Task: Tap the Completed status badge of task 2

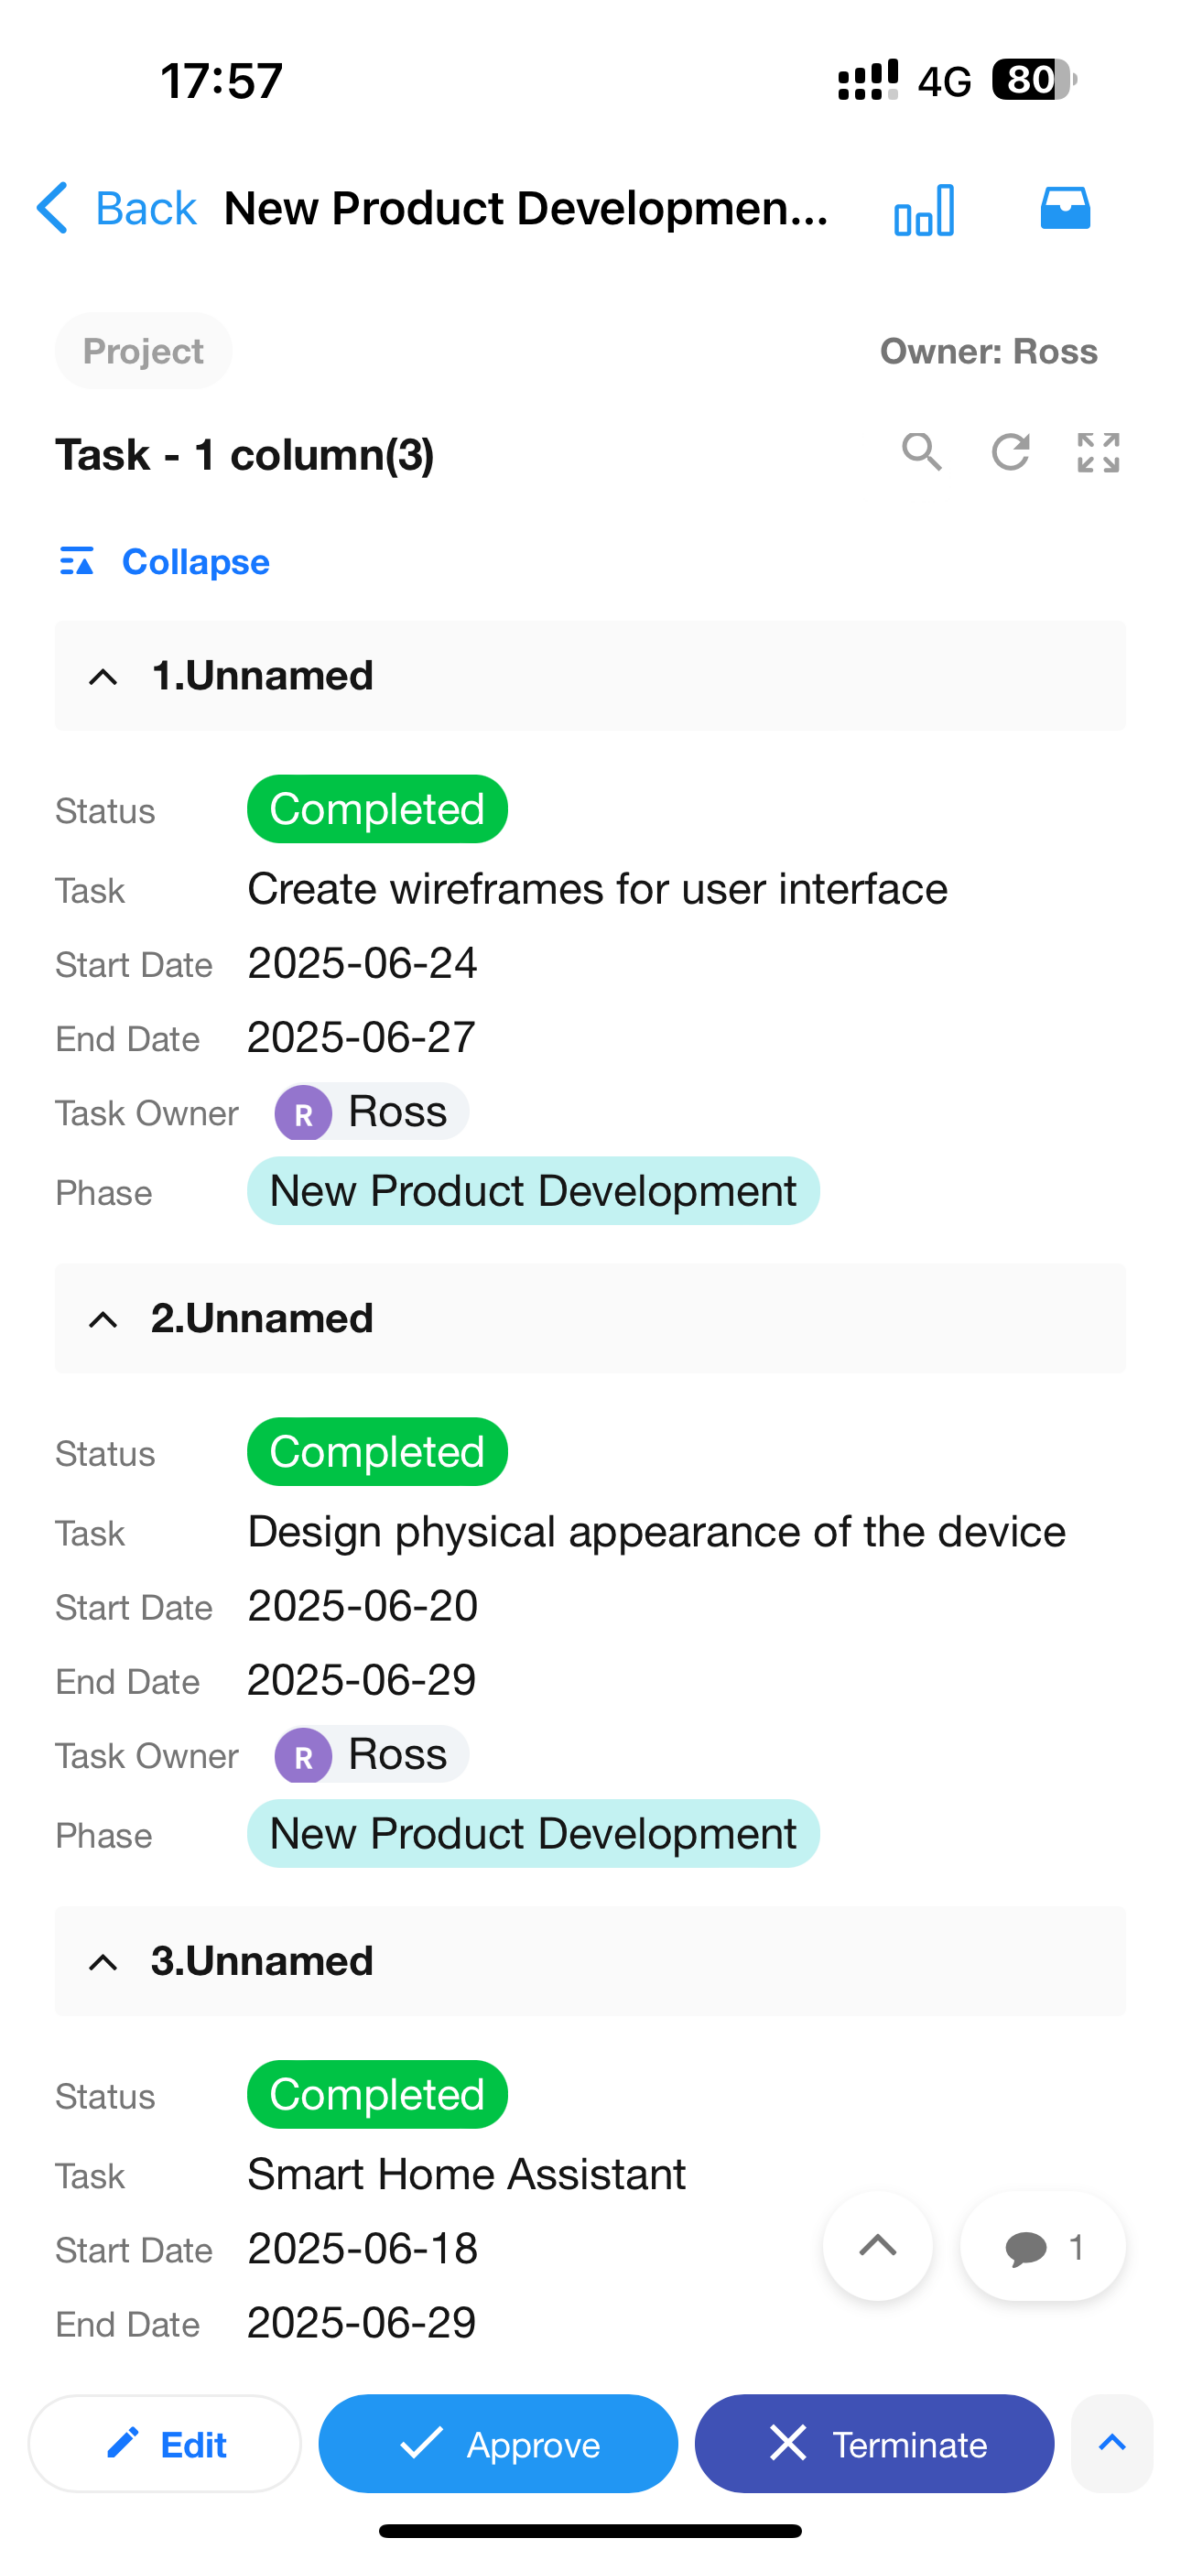Action: coord(377,1451)
